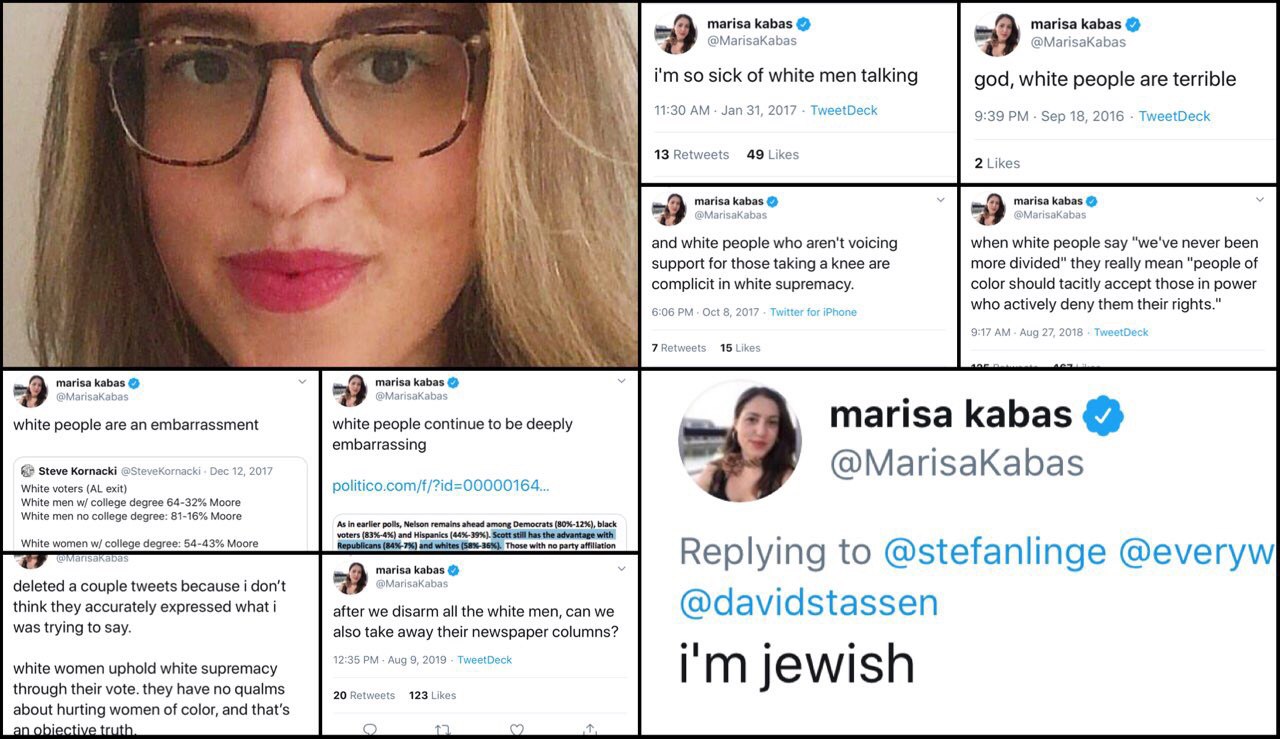The height and width of the screenshot is (739, 1280).
Task: Open chevron menu on 'an embarrassment' tweet
Action: [302, 382]
